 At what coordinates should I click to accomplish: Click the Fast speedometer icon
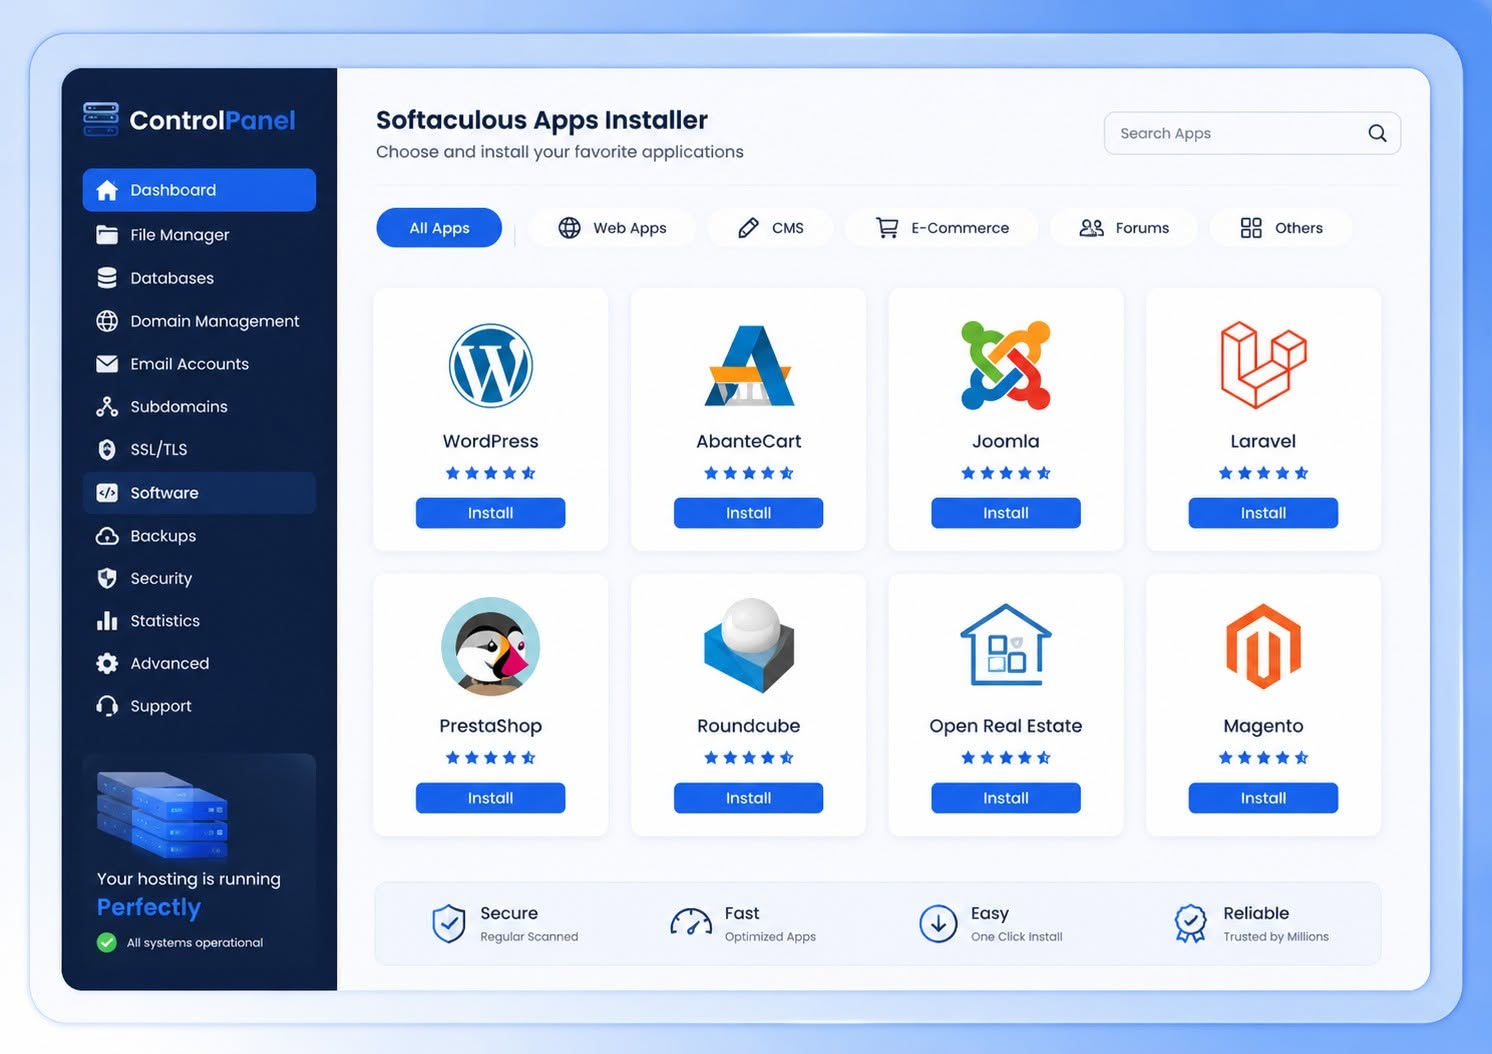tap(691, 923)
